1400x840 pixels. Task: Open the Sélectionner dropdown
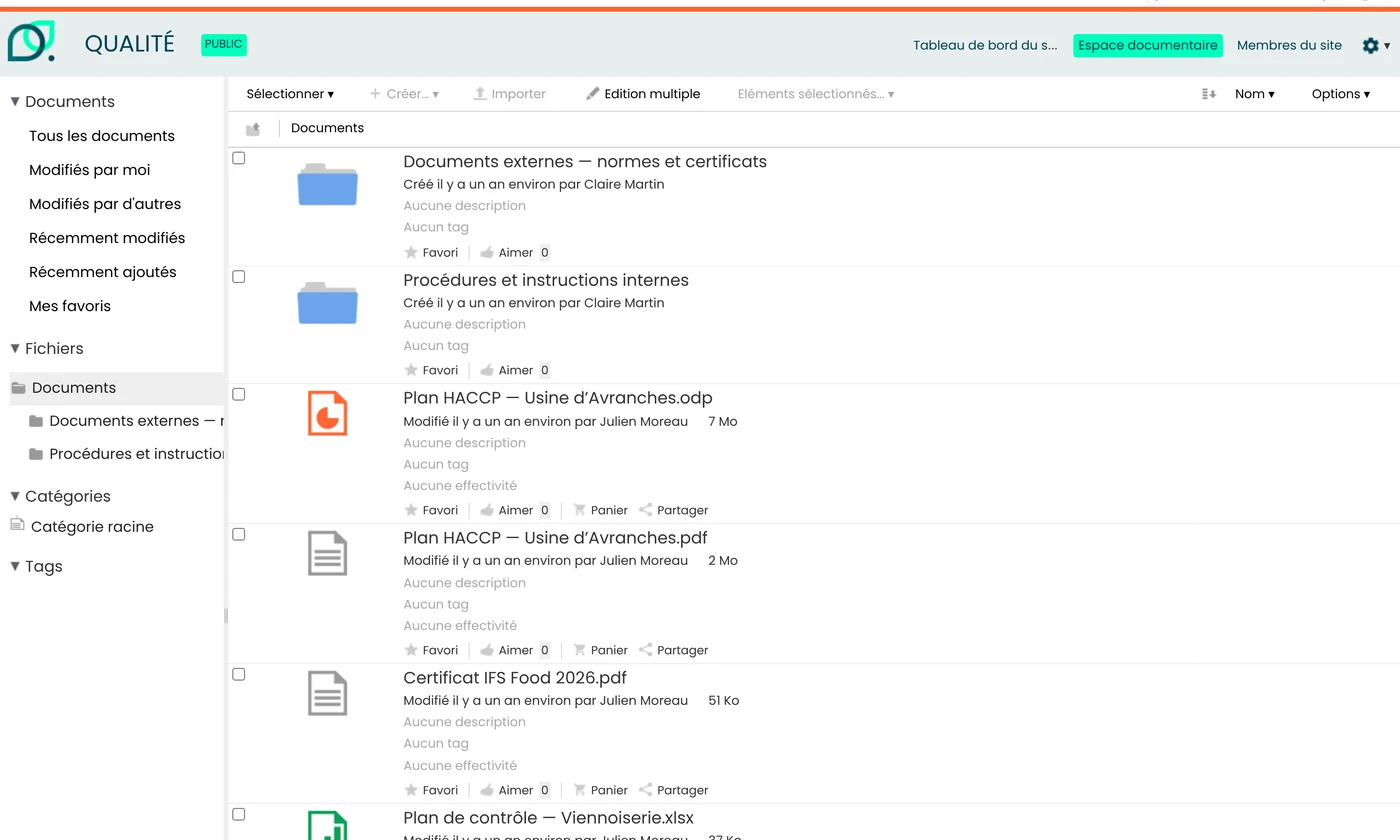click(x=290, y=94)
